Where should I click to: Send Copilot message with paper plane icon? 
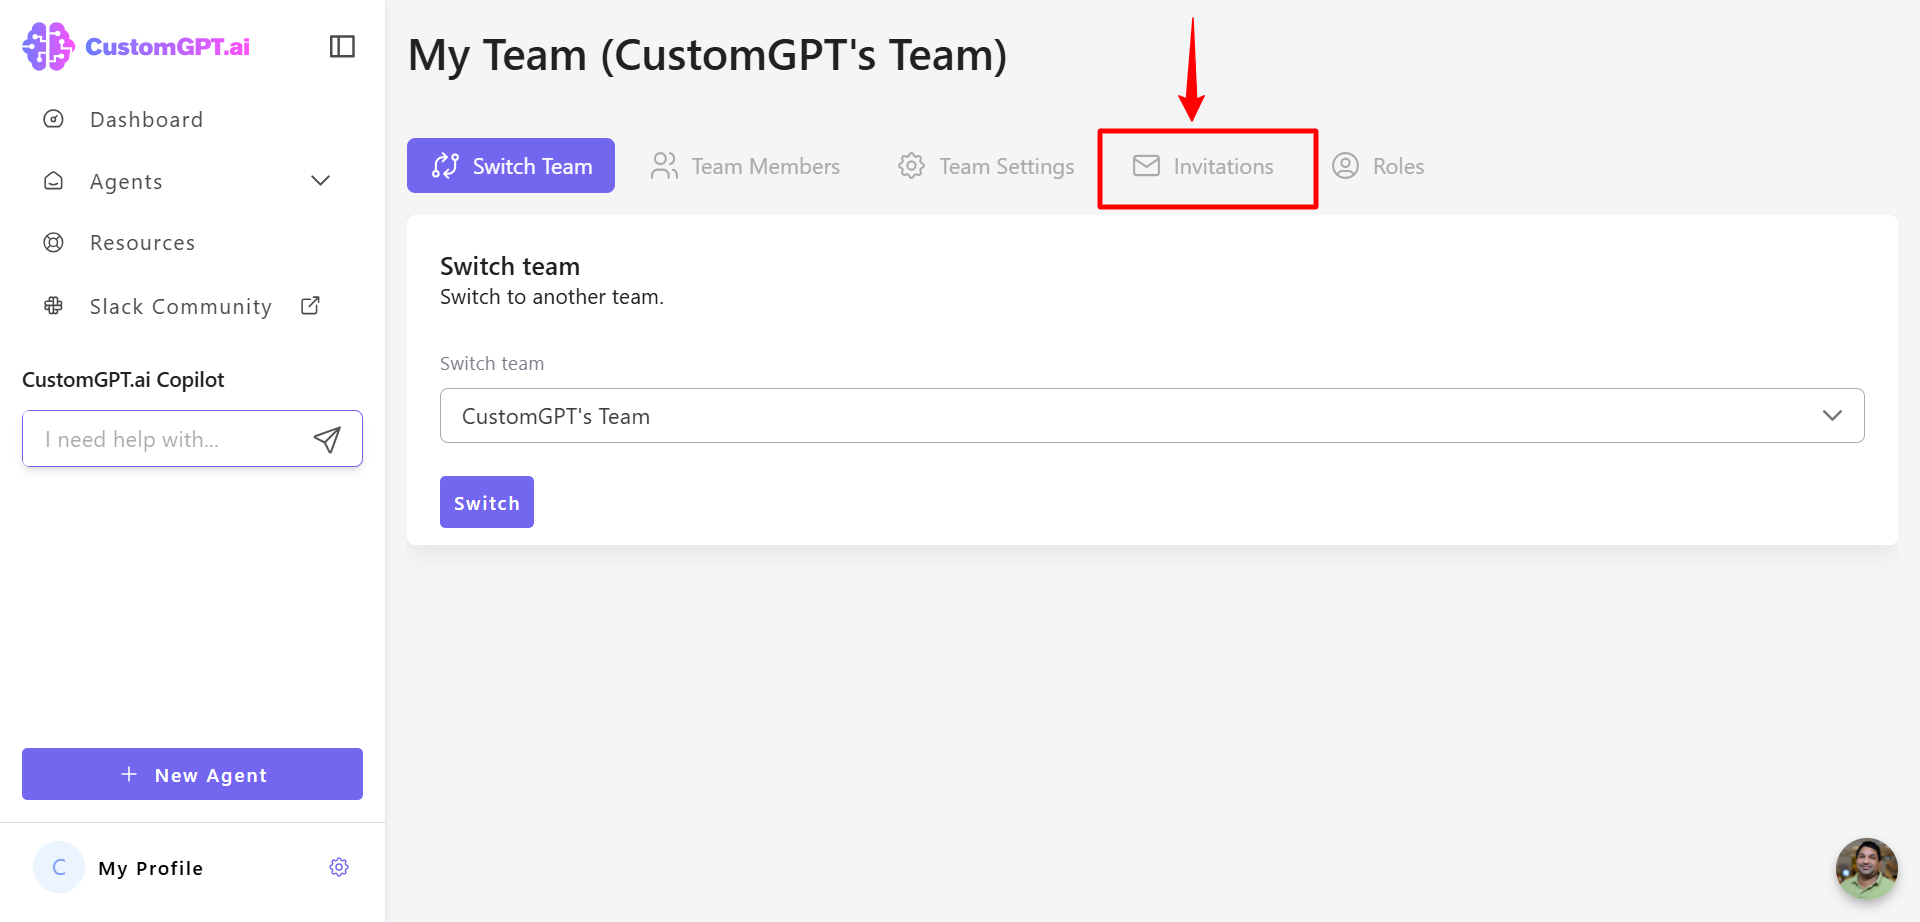click(328, 439)
